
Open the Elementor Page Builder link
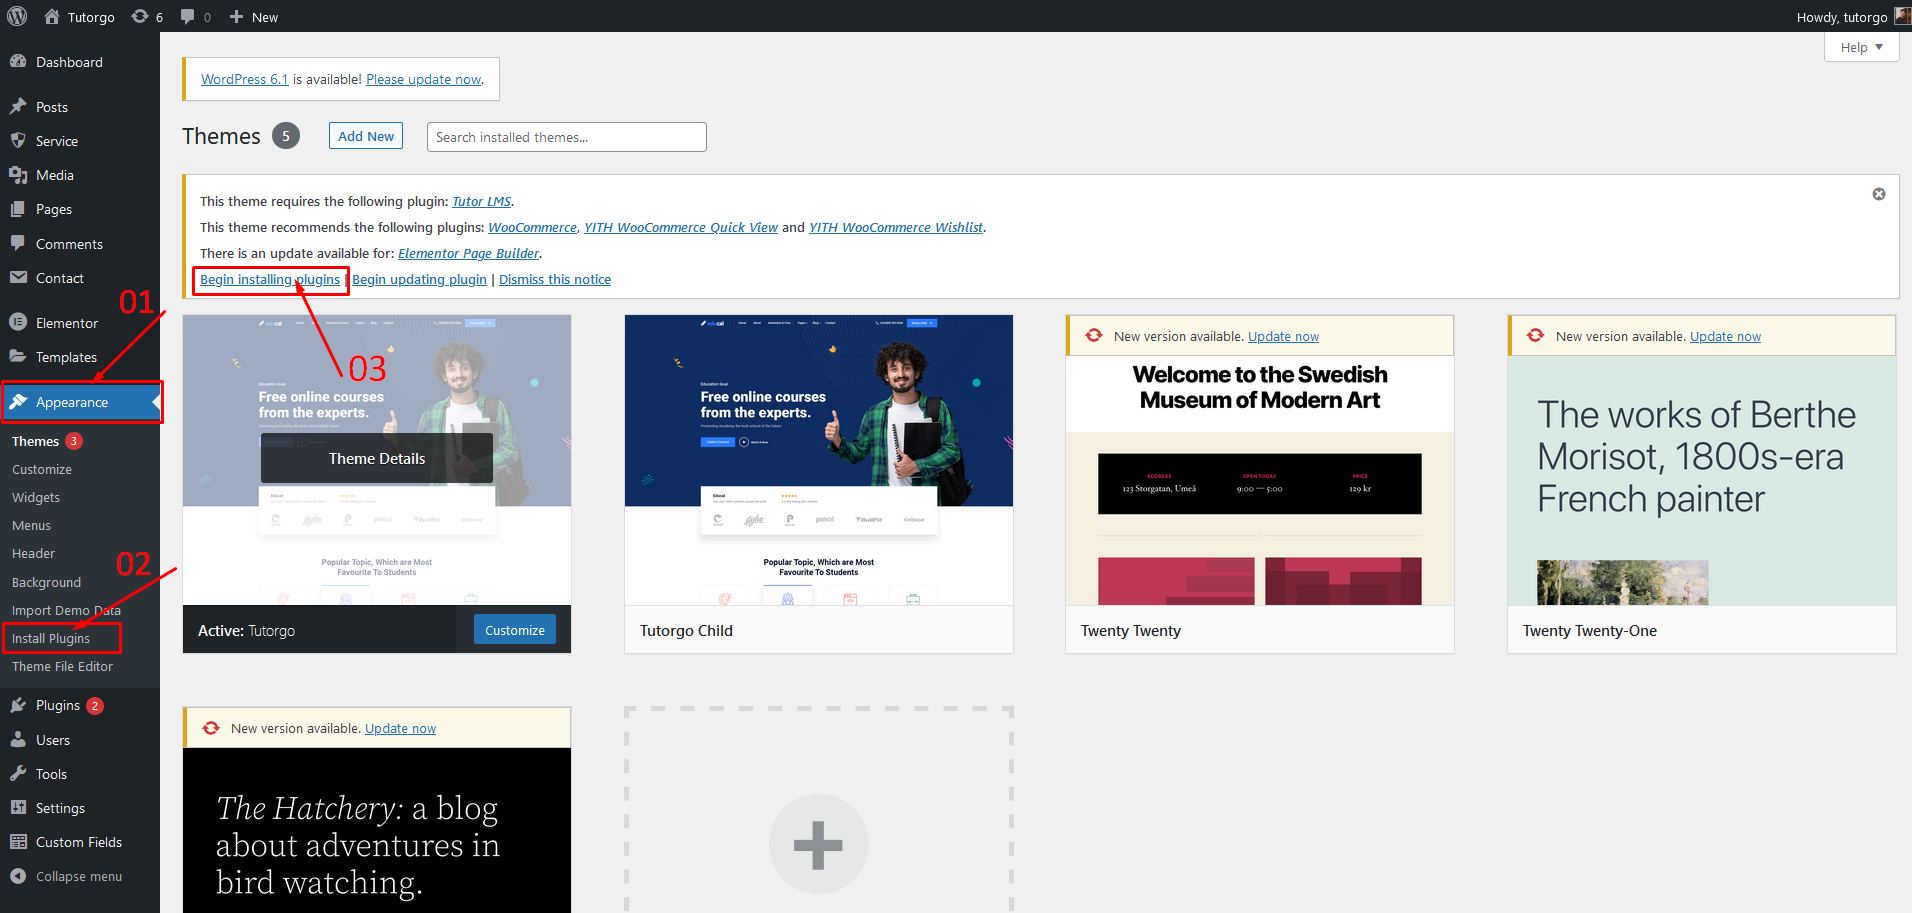[468, 253]
